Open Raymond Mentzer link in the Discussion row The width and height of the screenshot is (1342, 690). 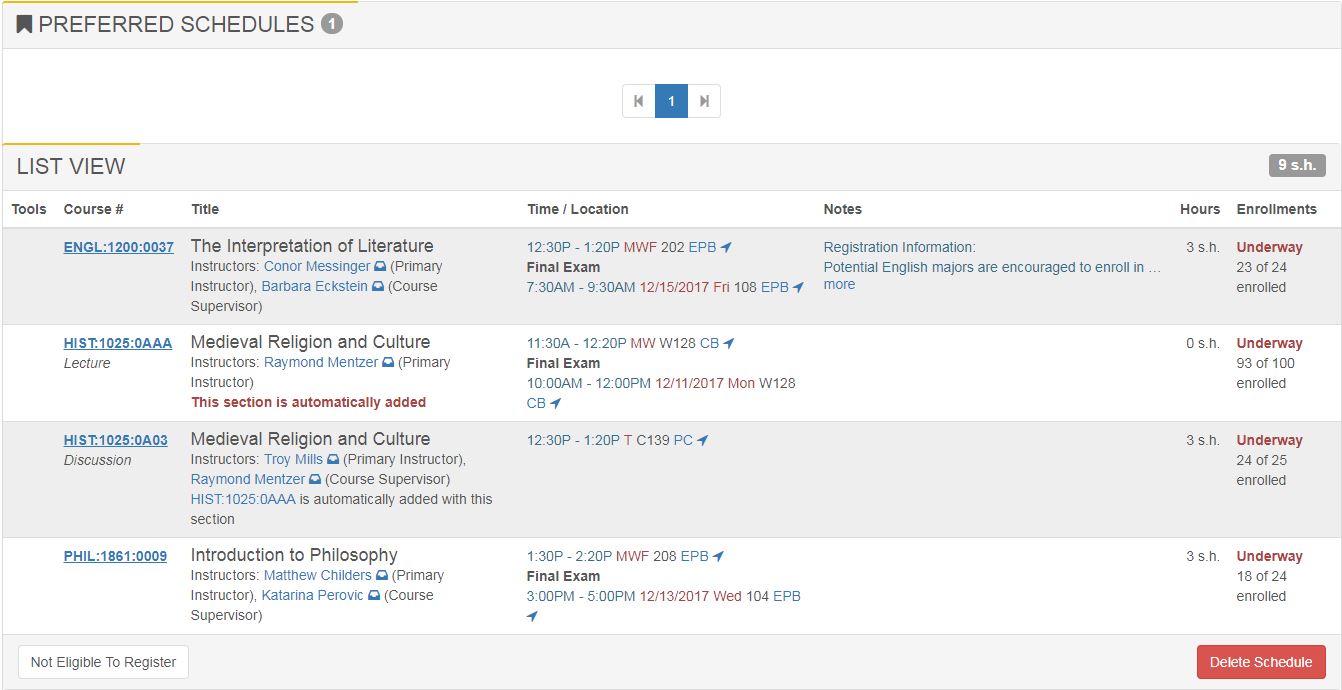pyautogui.click(x=248, y=480)
